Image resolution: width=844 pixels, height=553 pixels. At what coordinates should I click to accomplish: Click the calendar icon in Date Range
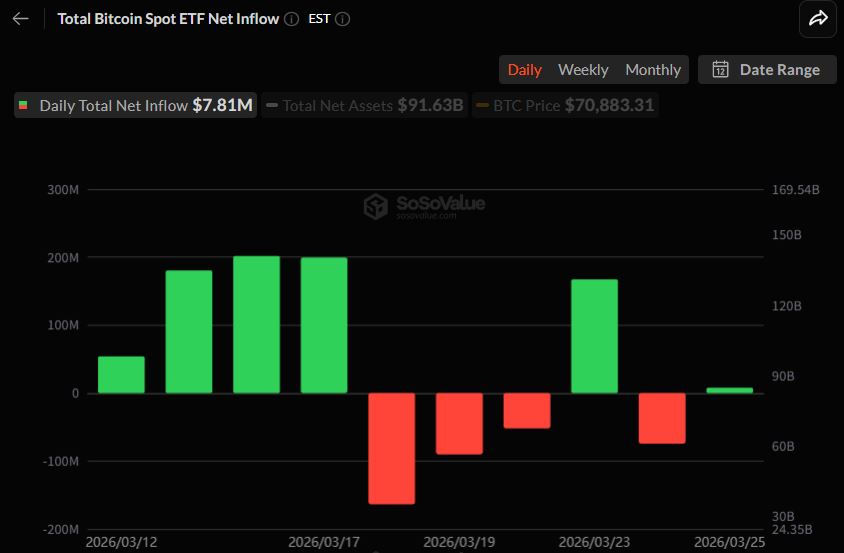(x=720, y=69)
